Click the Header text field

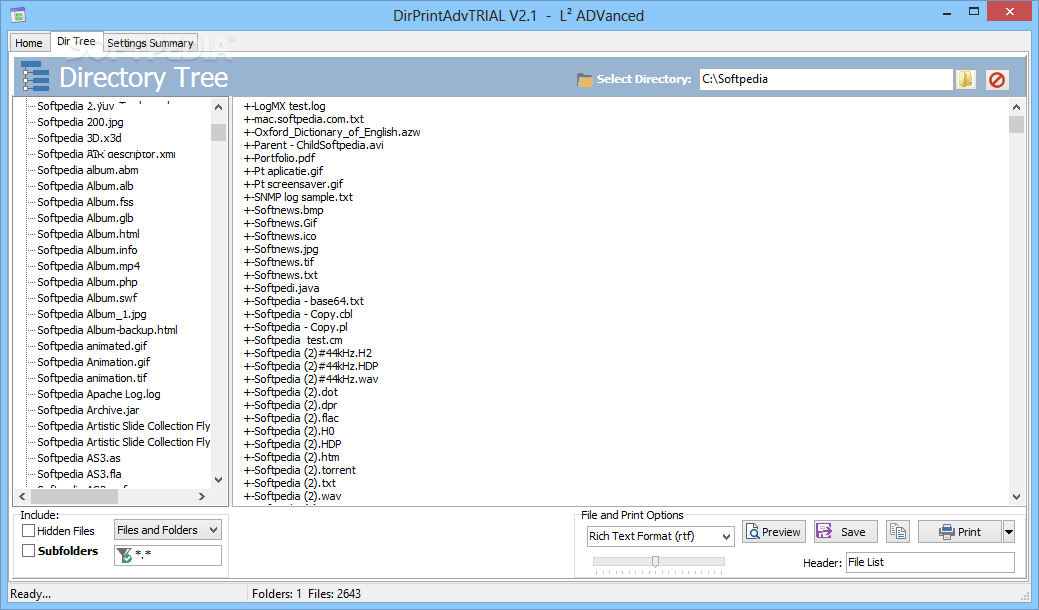[x=930, y=562]
